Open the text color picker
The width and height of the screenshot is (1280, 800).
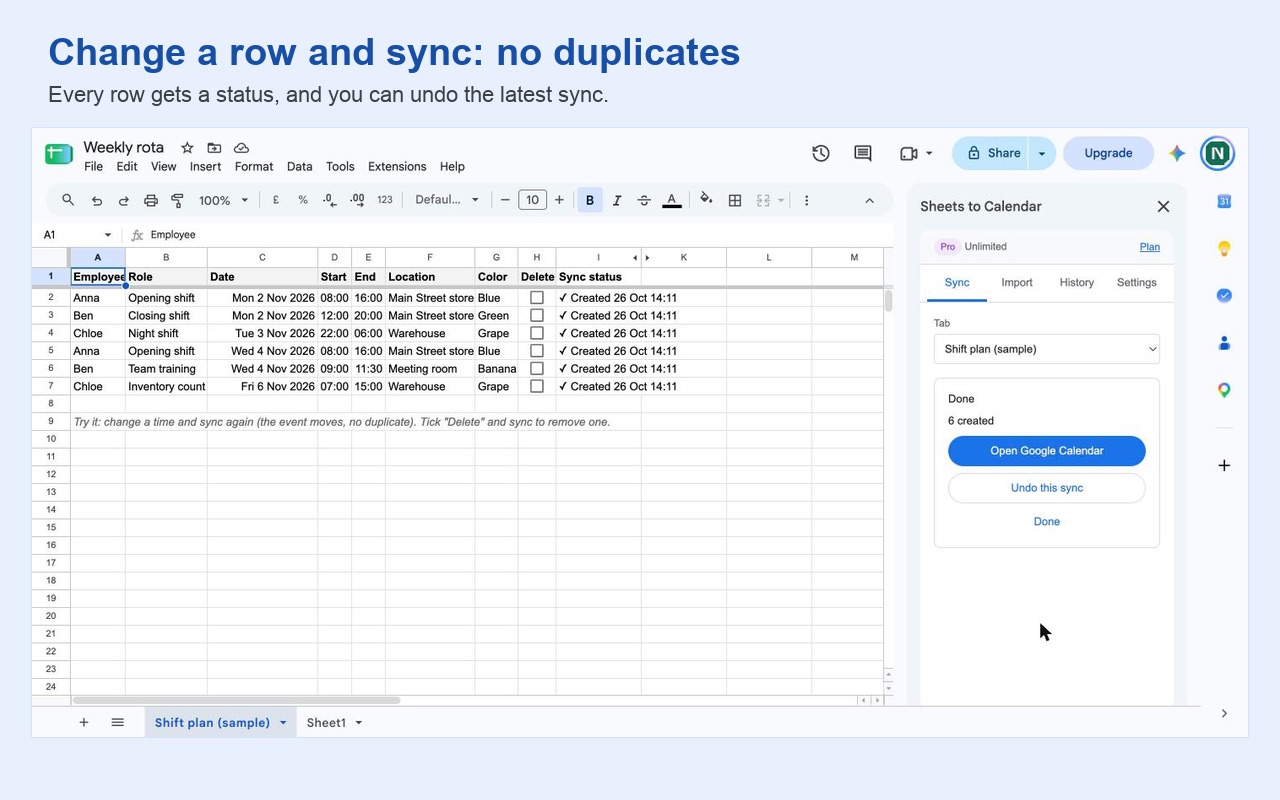672,200
